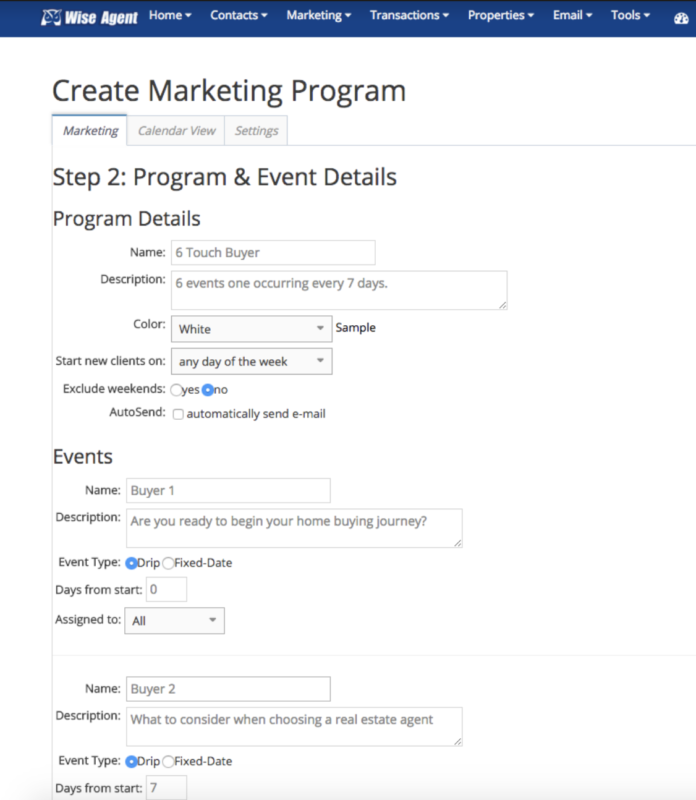Open the Home menu
Image resolution: width=696 pixels, height=800 pixels.
pos(170,16)
